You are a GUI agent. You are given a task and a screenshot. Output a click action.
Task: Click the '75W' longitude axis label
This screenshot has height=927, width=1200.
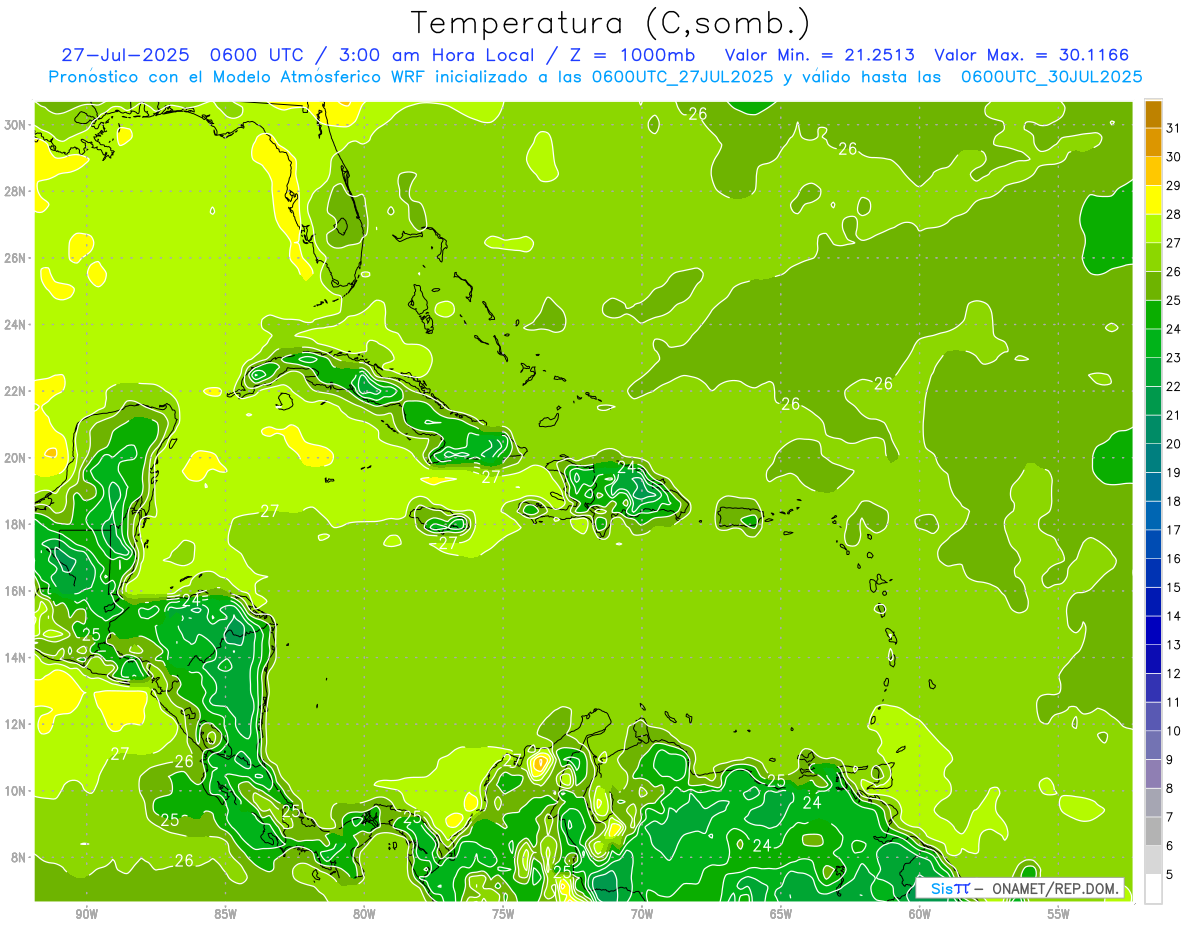click(503, 914)
